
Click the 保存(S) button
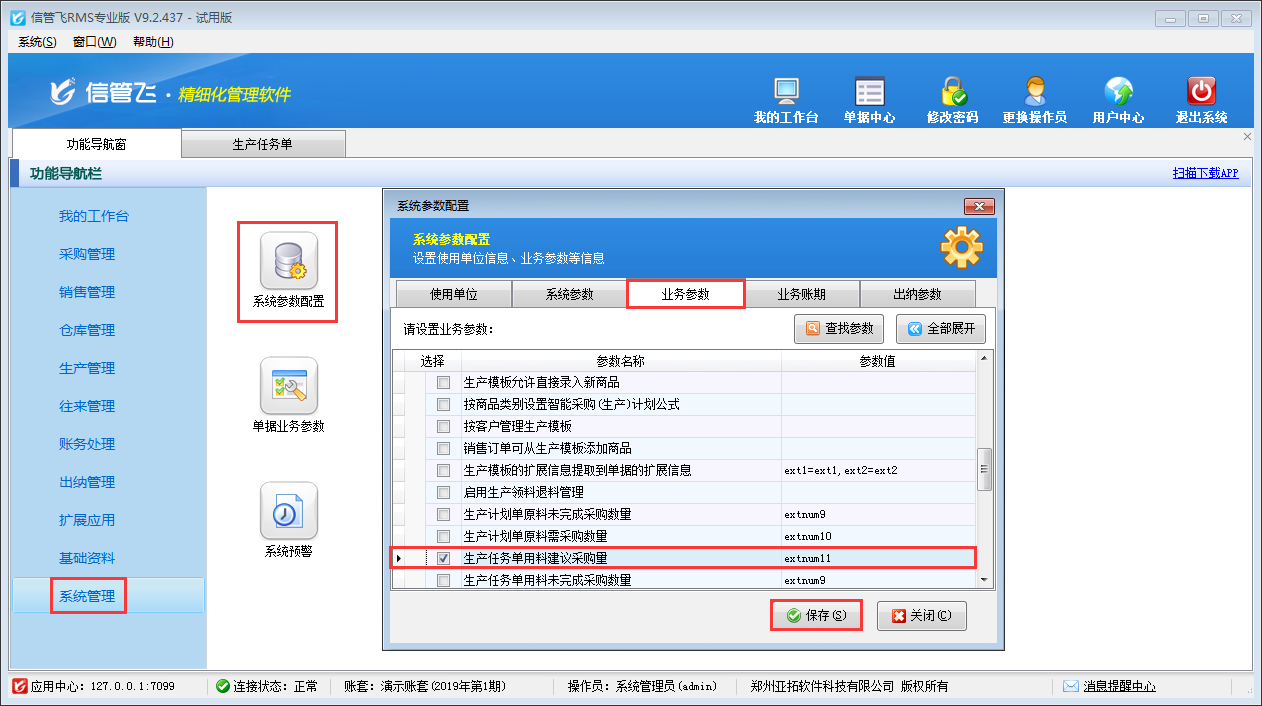[x=816, y=616]
